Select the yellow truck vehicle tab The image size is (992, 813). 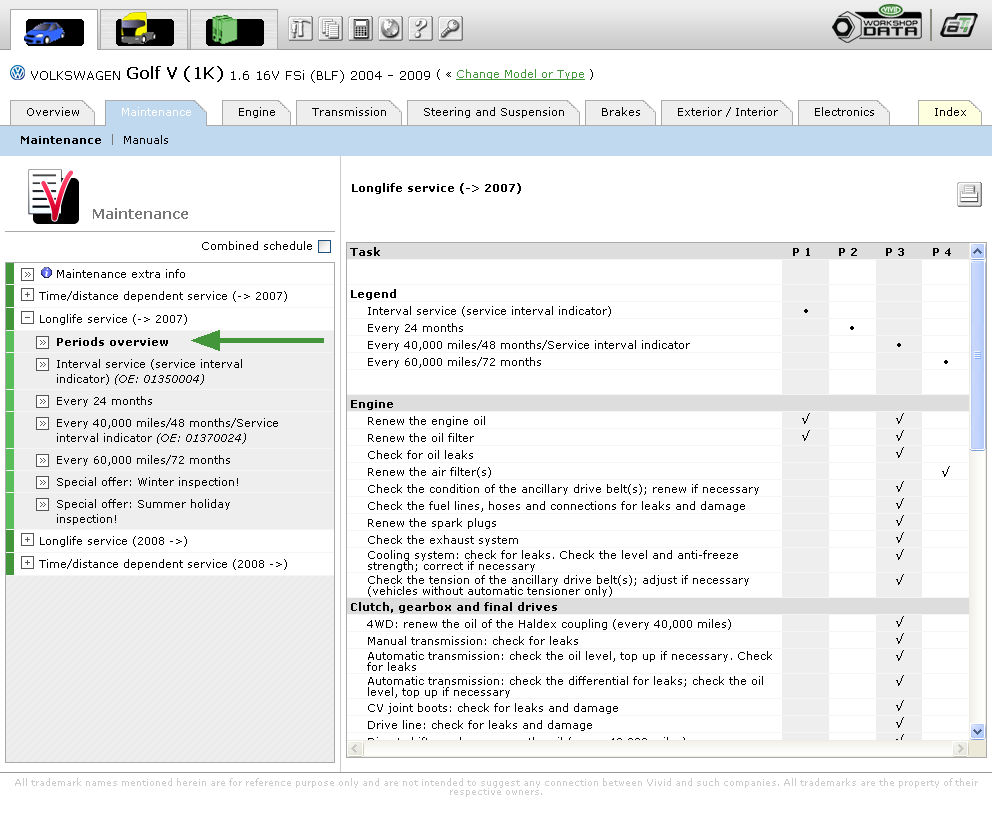(144, 30)
